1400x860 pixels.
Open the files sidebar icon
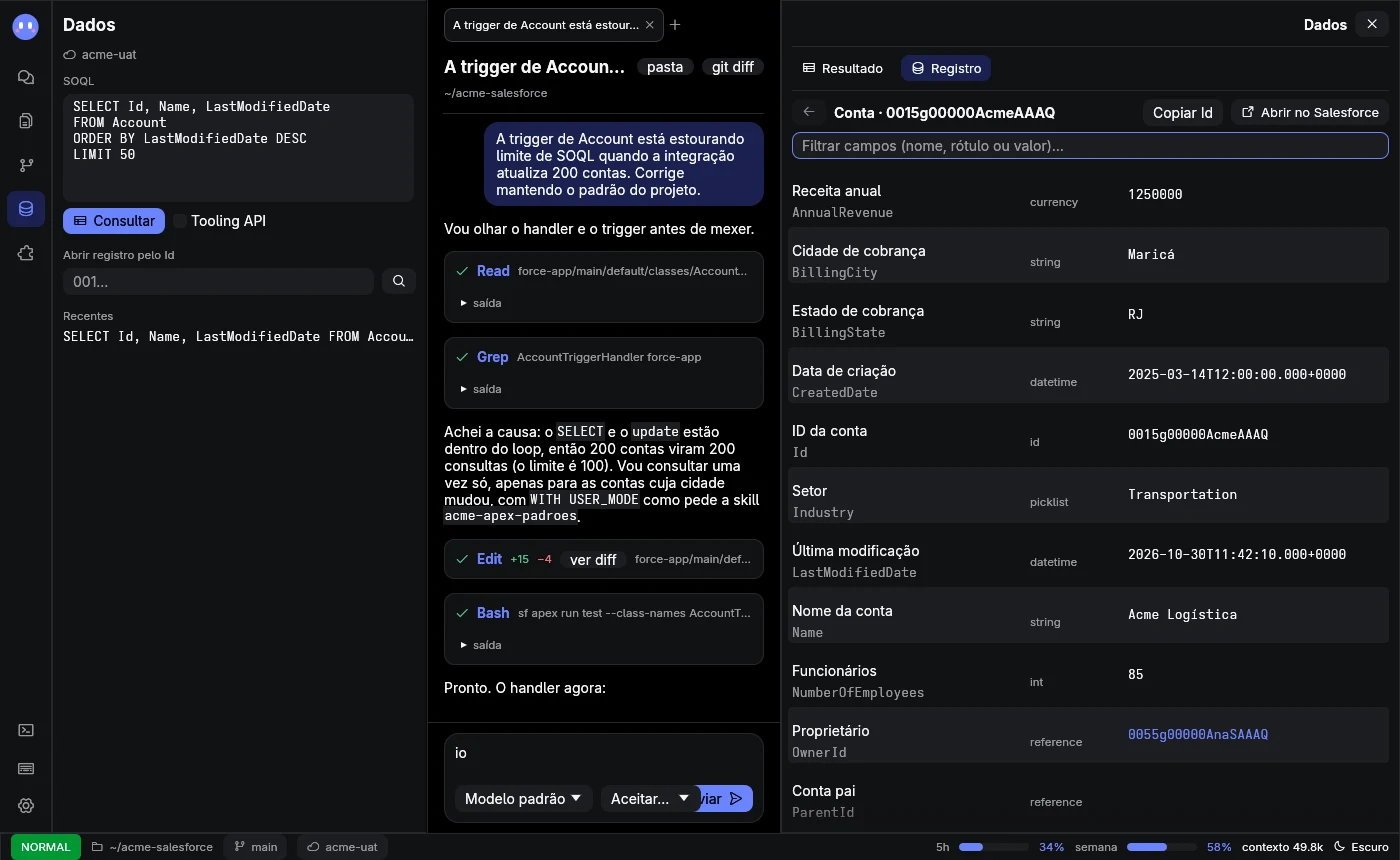[26, 121]
